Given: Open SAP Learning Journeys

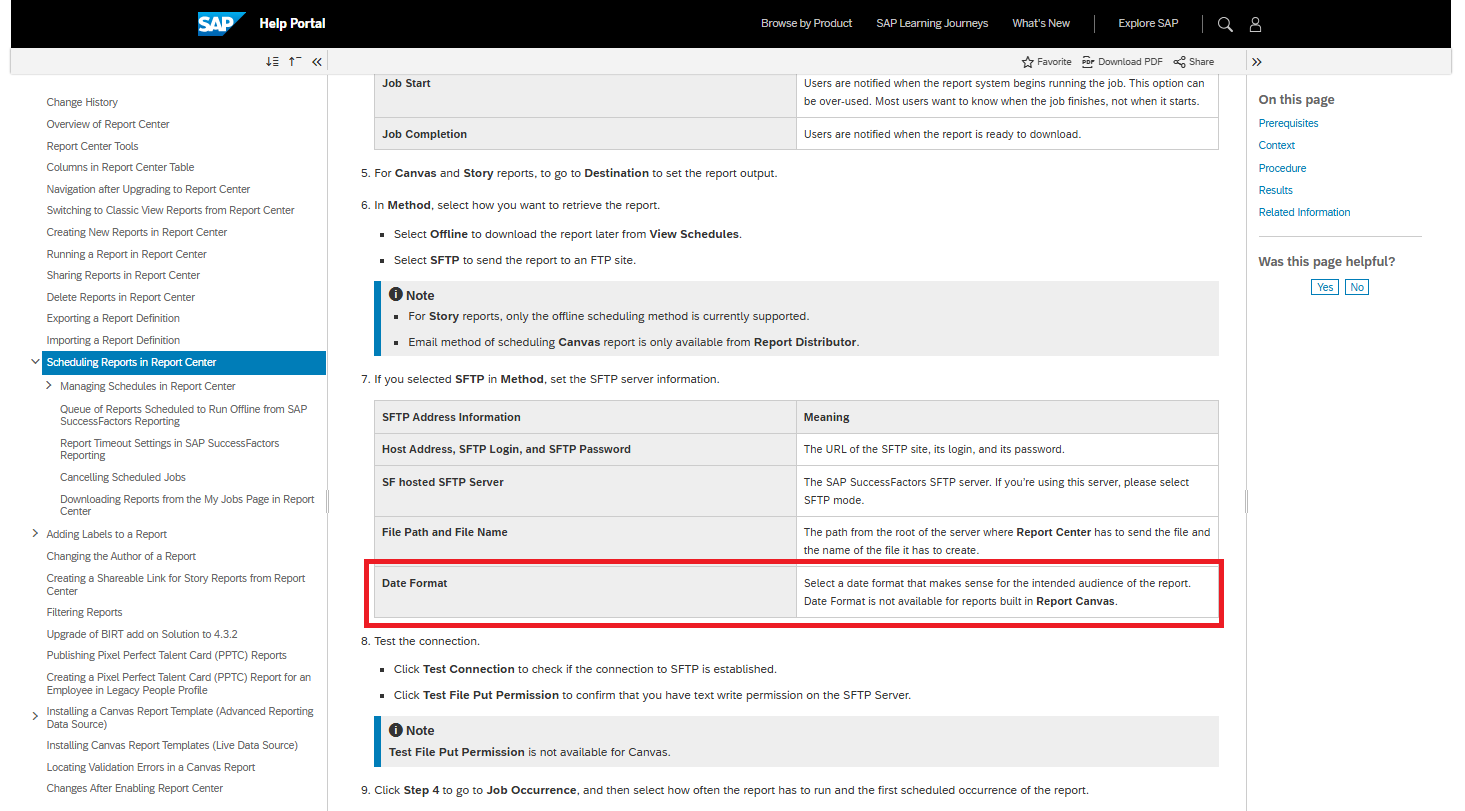Looking at the screenshot, I should pos(932,23).
